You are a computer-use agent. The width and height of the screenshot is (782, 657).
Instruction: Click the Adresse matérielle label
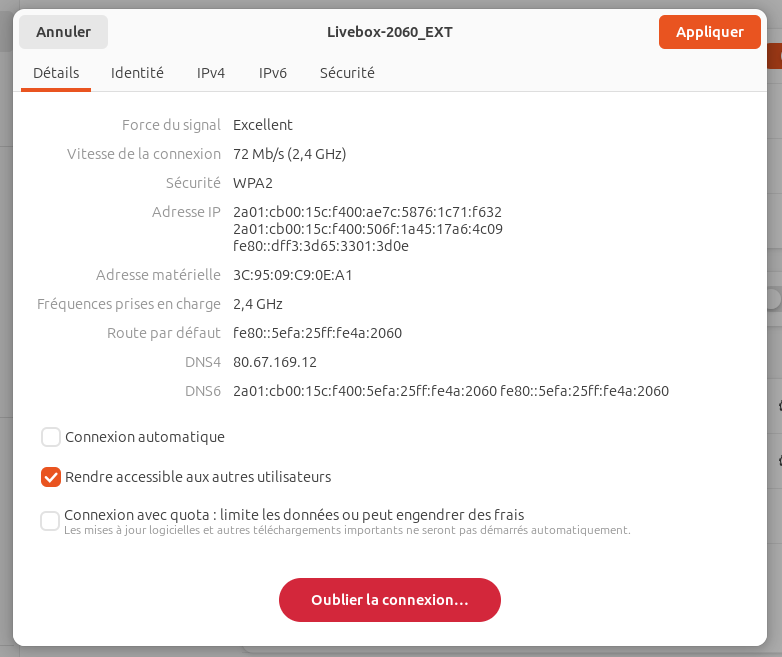point(158,275)
